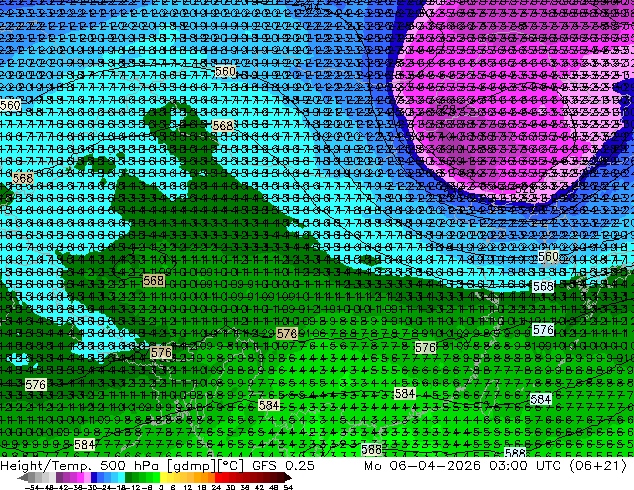Click the 'GFS 0.25' model label
This screenshot has height=490, width=634.
tap(283, 465)
